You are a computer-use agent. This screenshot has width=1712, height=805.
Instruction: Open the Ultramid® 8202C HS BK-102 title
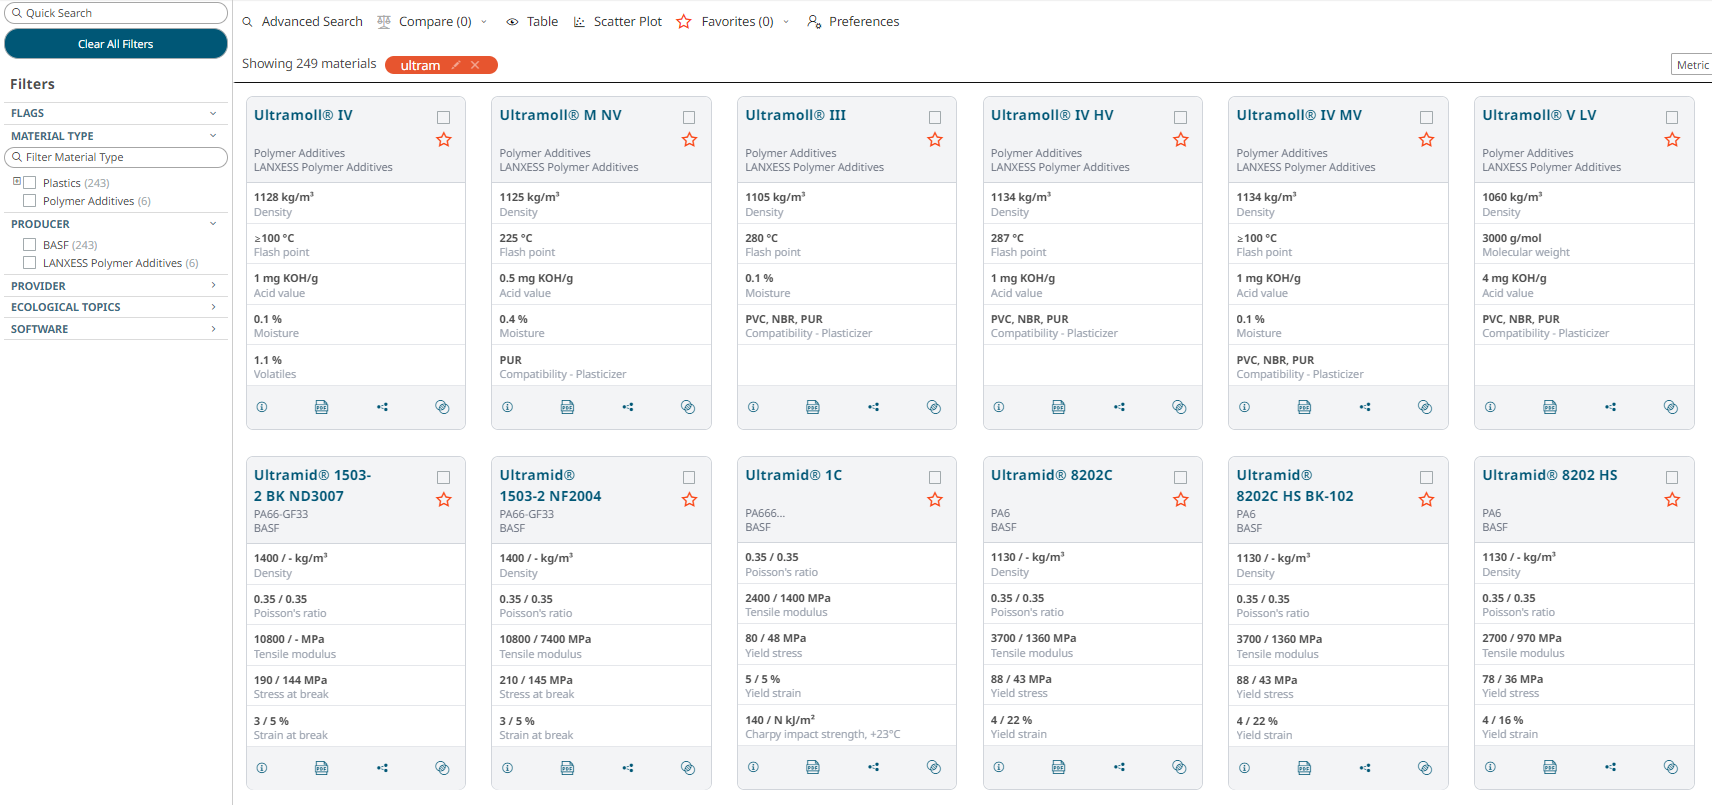coord(1295,486)
